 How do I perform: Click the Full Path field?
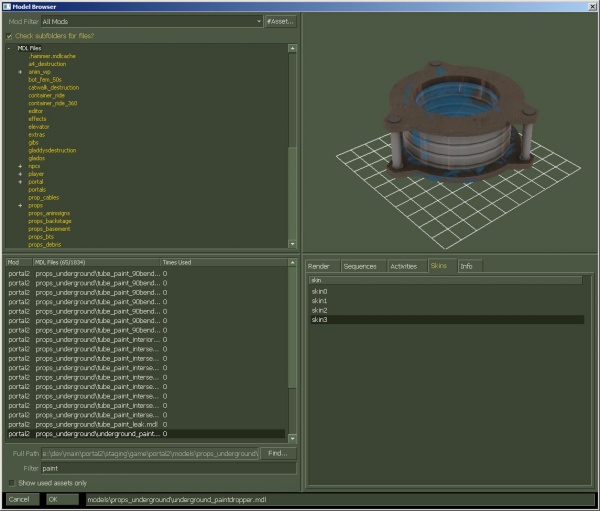tap(150, 454)
